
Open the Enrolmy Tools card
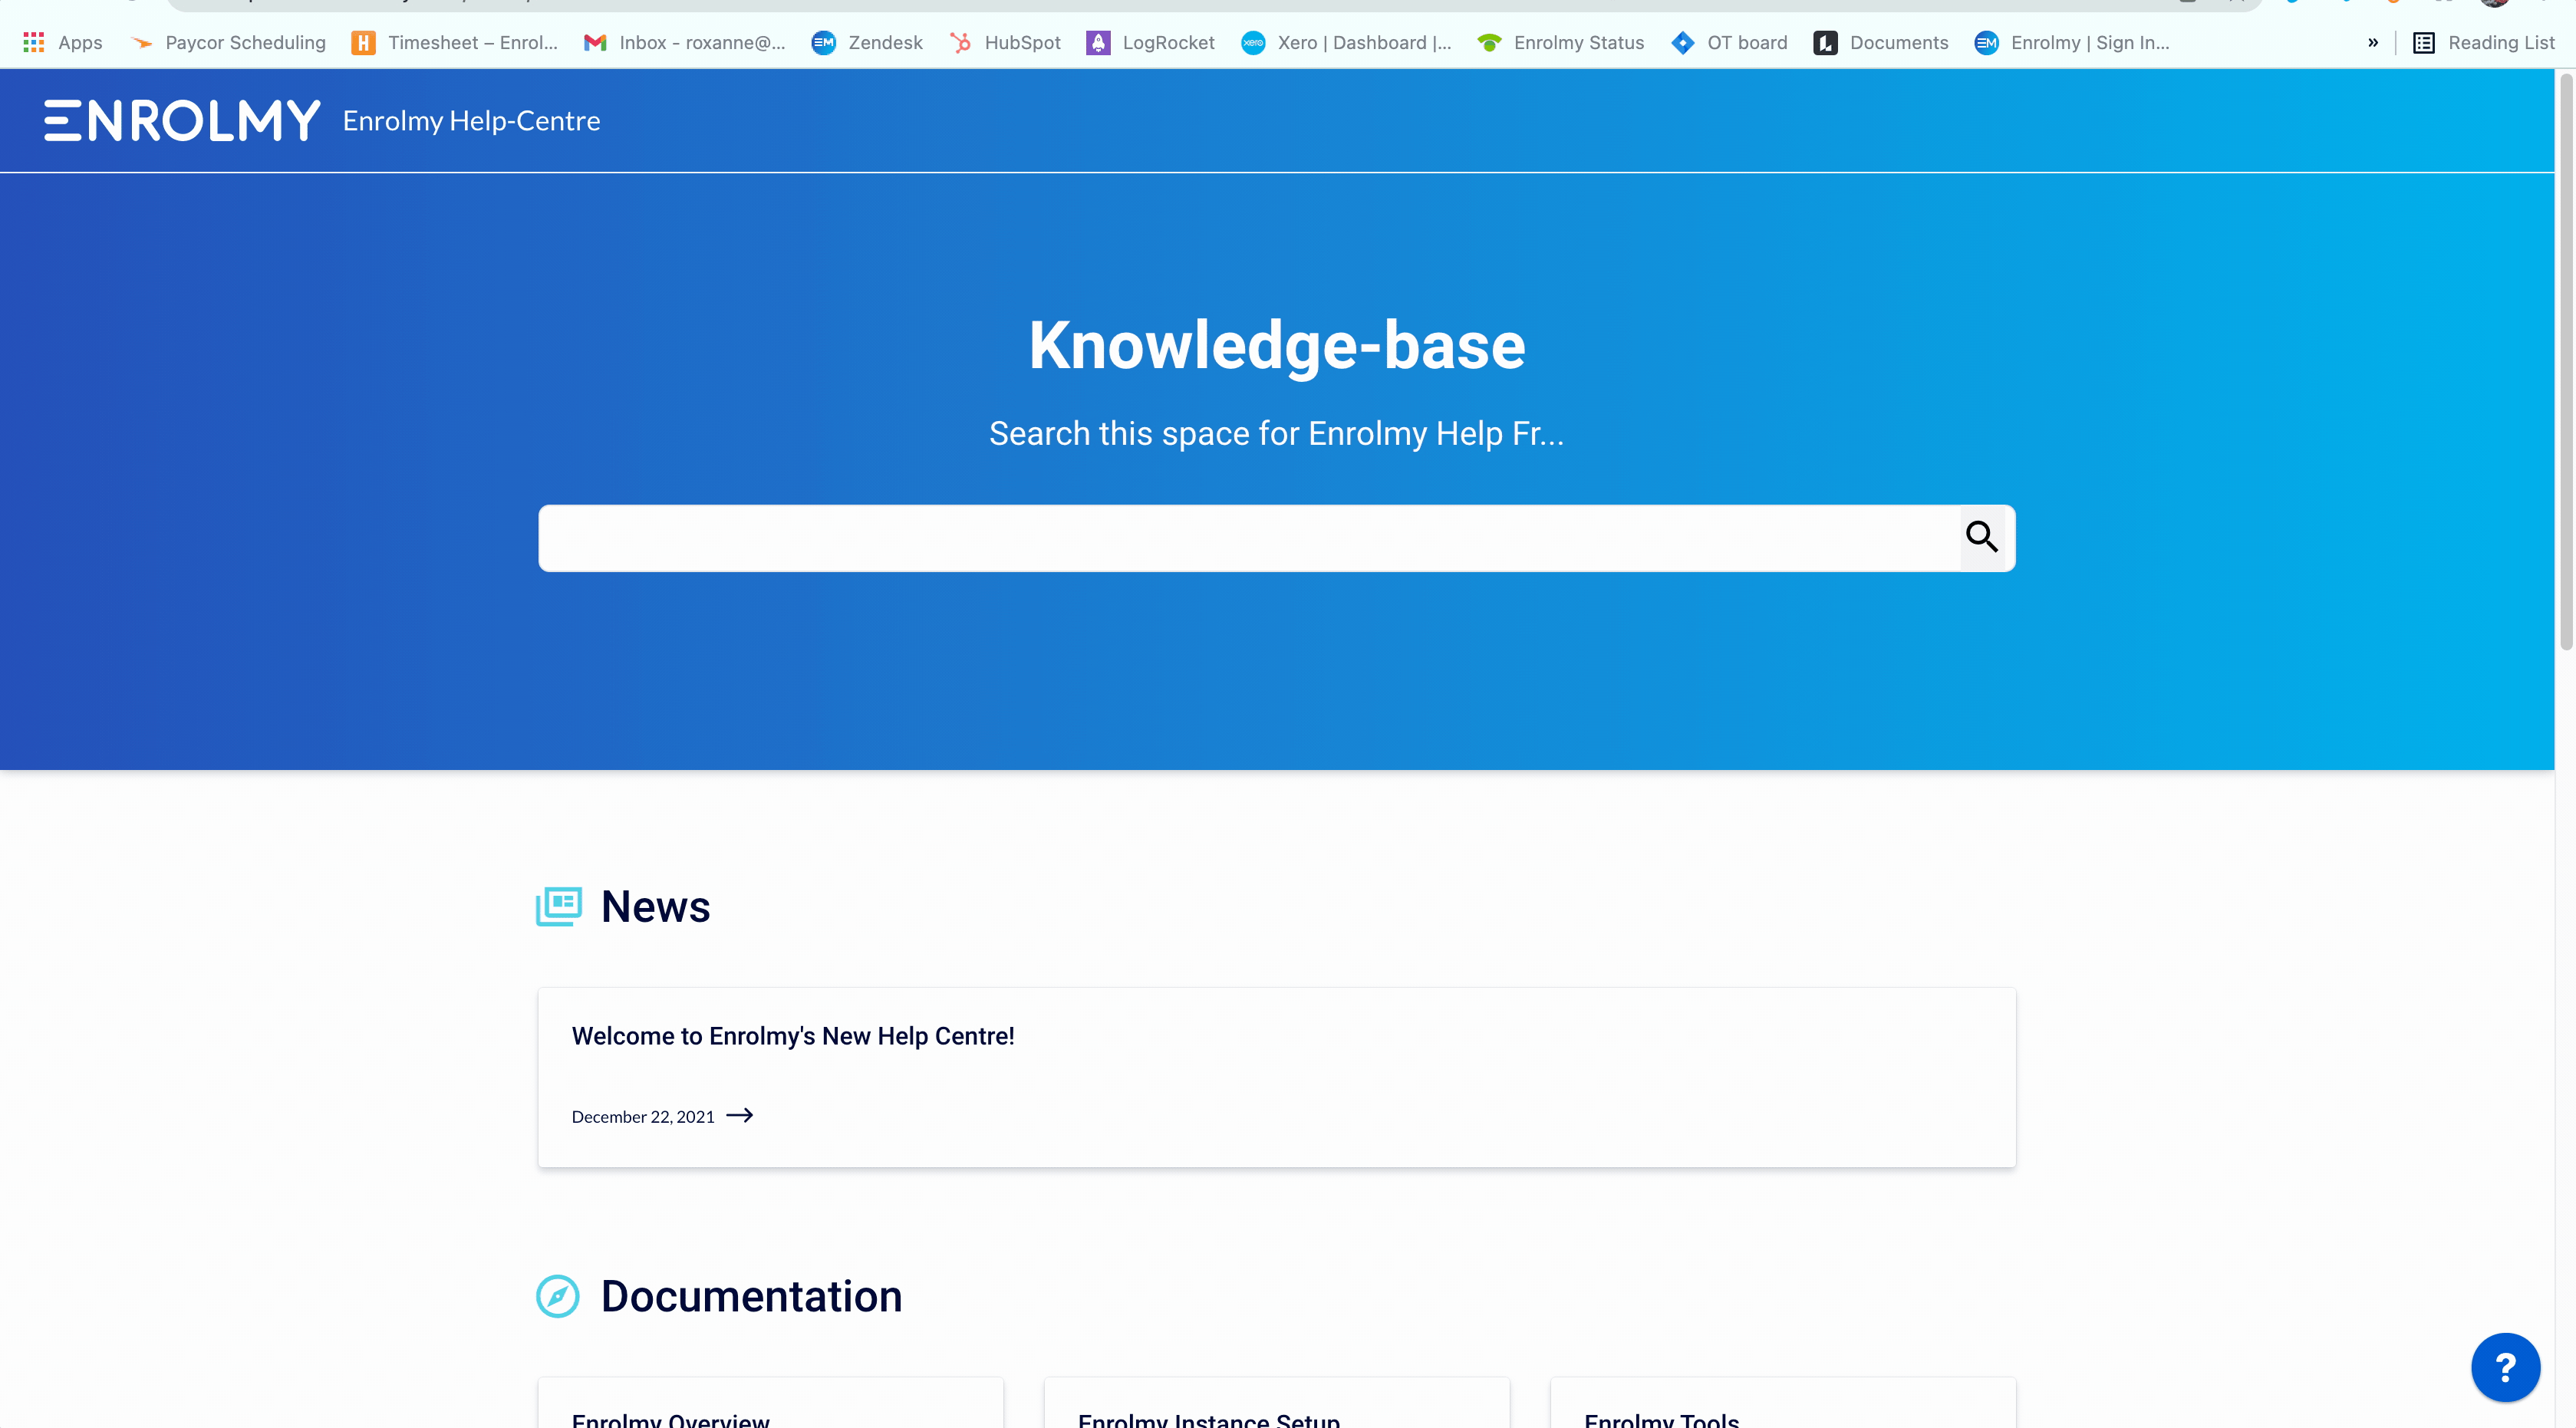(x=1783, y=1403)
